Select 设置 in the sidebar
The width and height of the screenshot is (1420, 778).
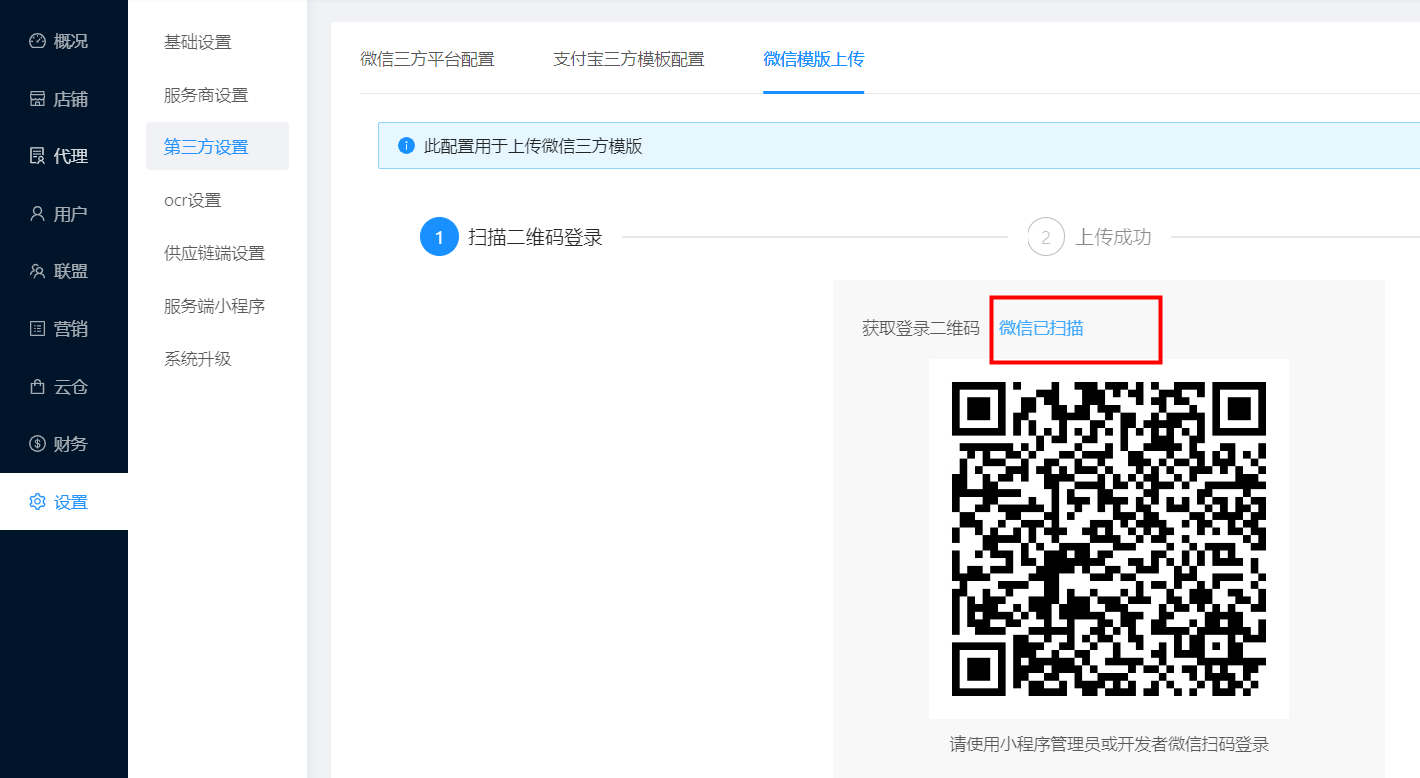(x=64, y=502)
